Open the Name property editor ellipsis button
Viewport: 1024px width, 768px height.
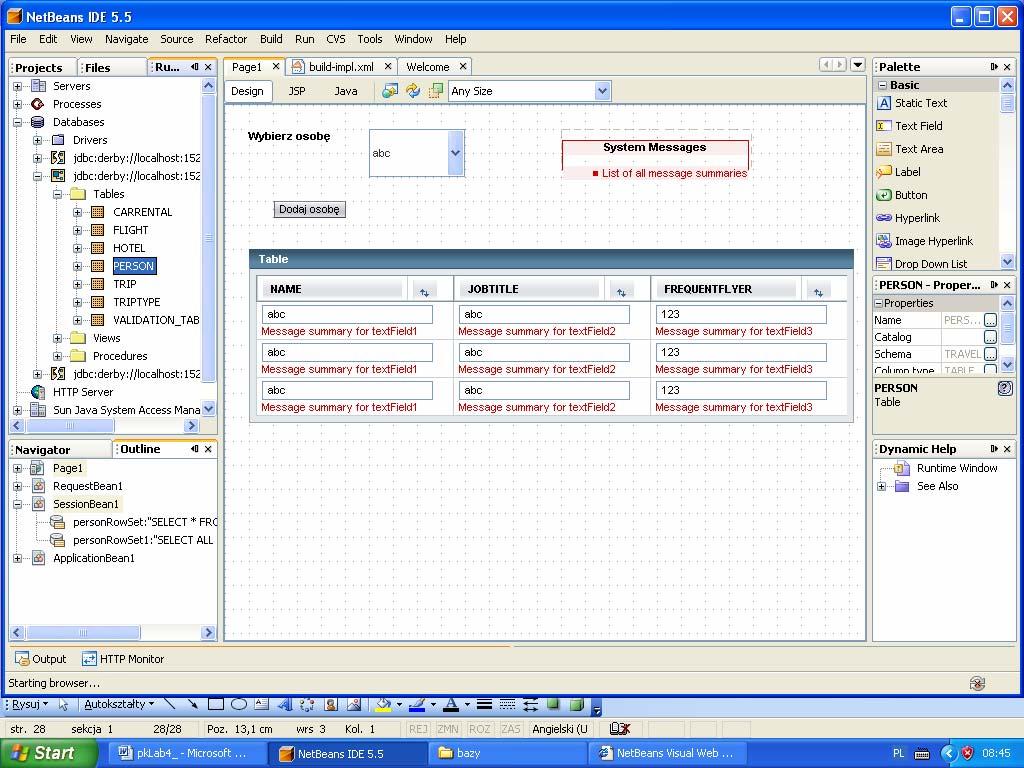[990, 320]
